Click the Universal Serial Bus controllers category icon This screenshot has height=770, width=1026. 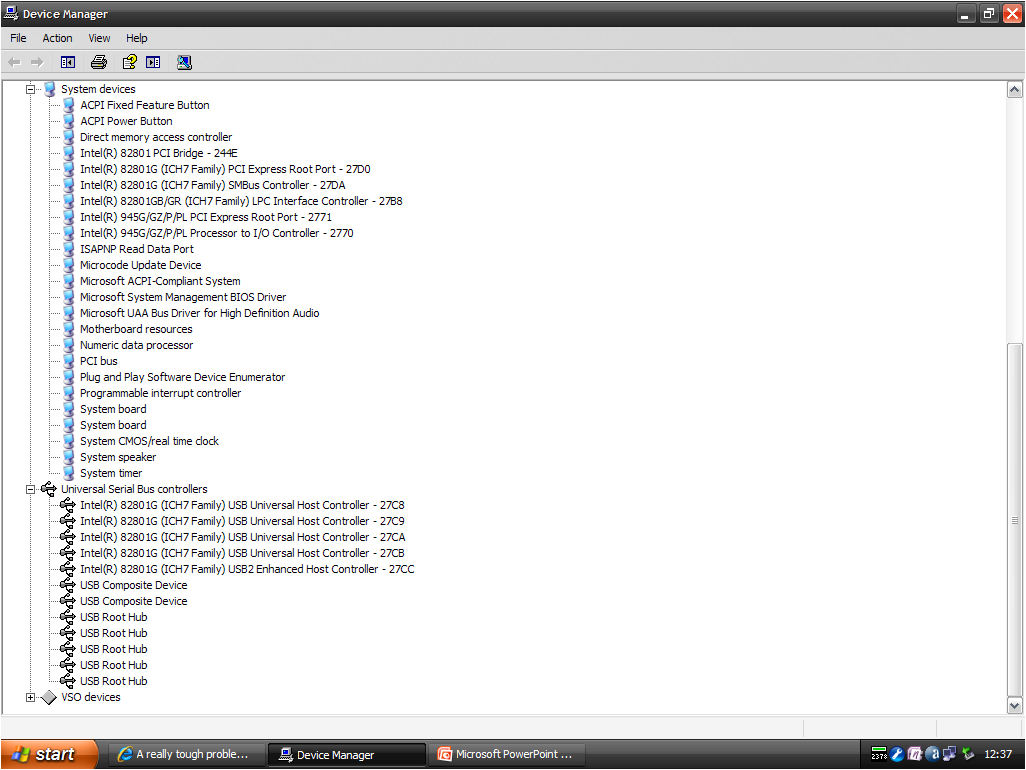point(49,489)
